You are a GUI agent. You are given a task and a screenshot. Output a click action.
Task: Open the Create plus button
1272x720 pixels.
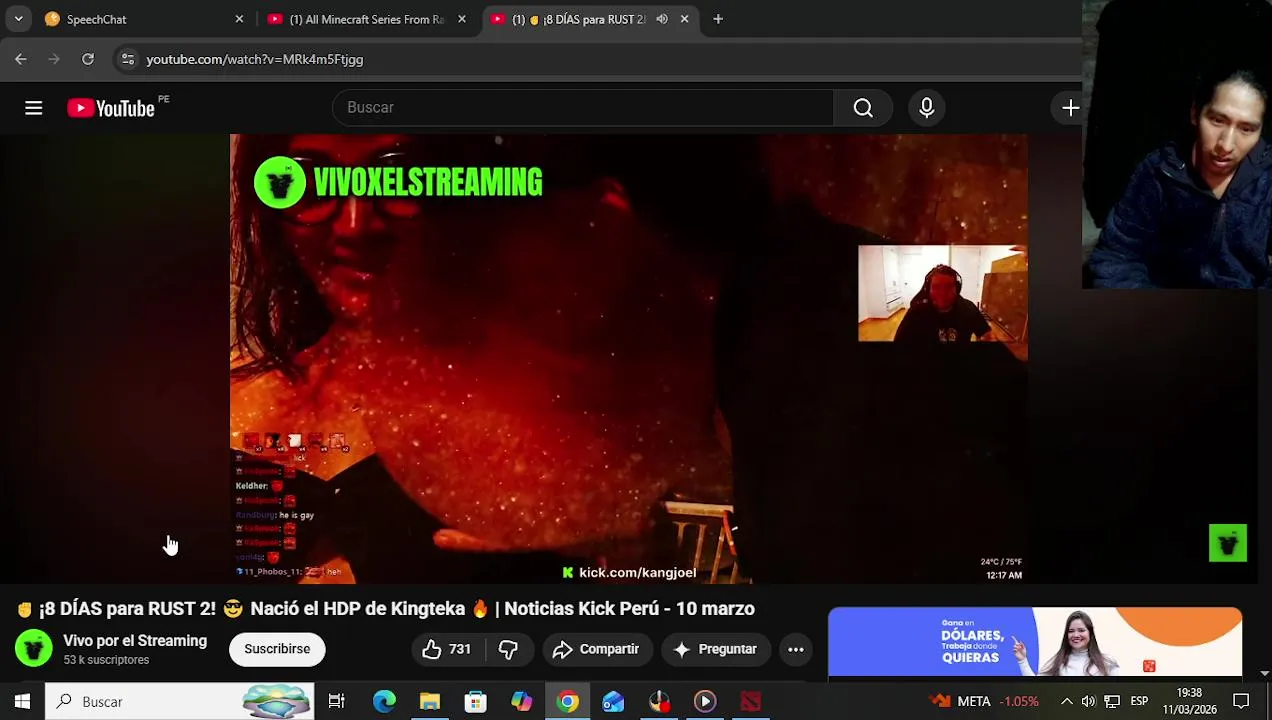[1070, 108]
